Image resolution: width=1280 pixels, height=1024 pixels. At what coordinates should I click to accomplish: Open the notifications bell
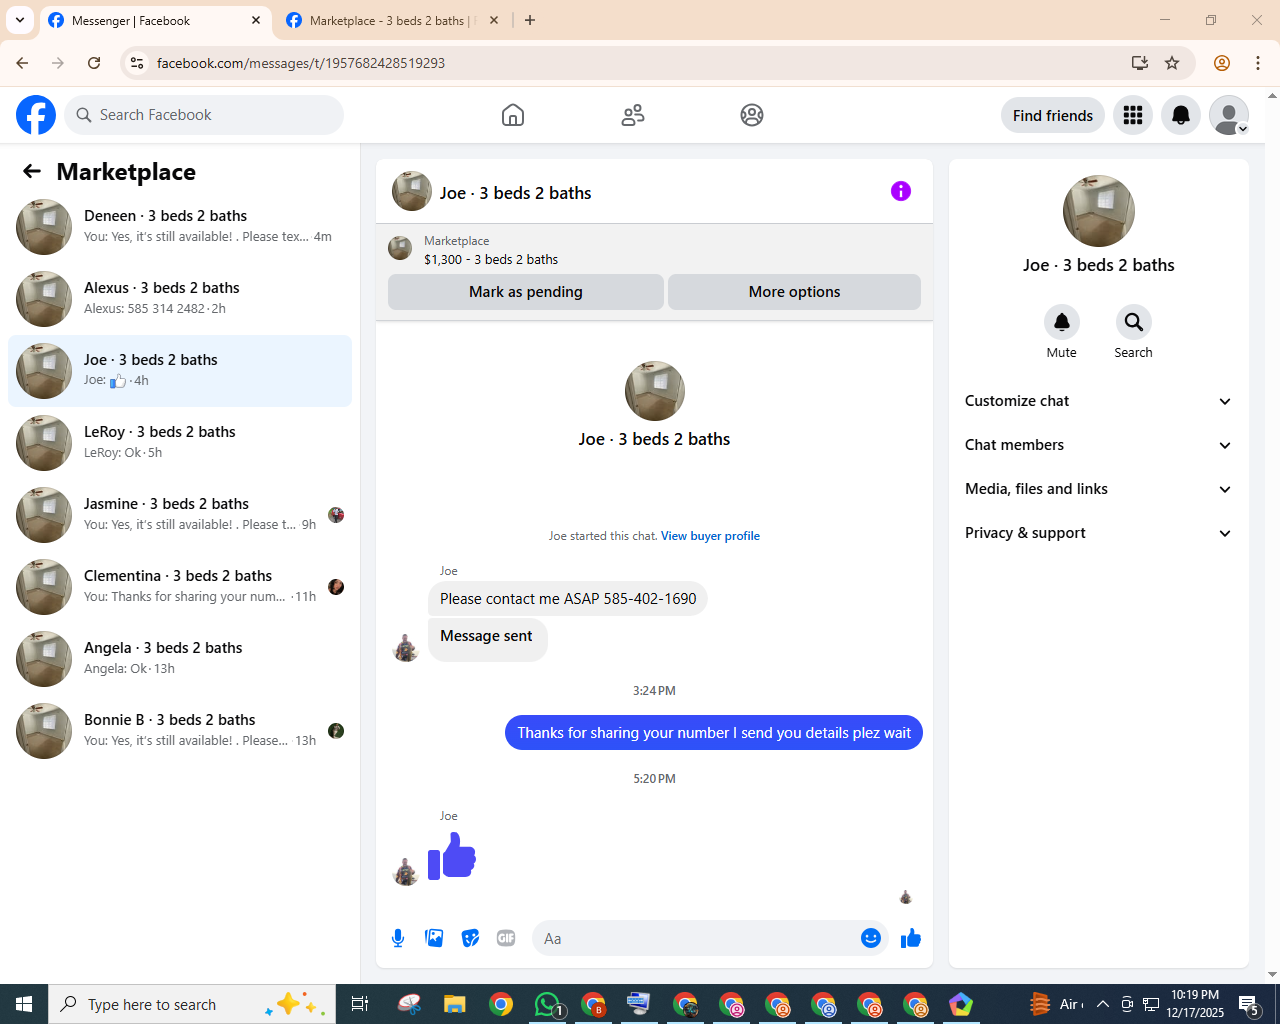coord(1181,115)
